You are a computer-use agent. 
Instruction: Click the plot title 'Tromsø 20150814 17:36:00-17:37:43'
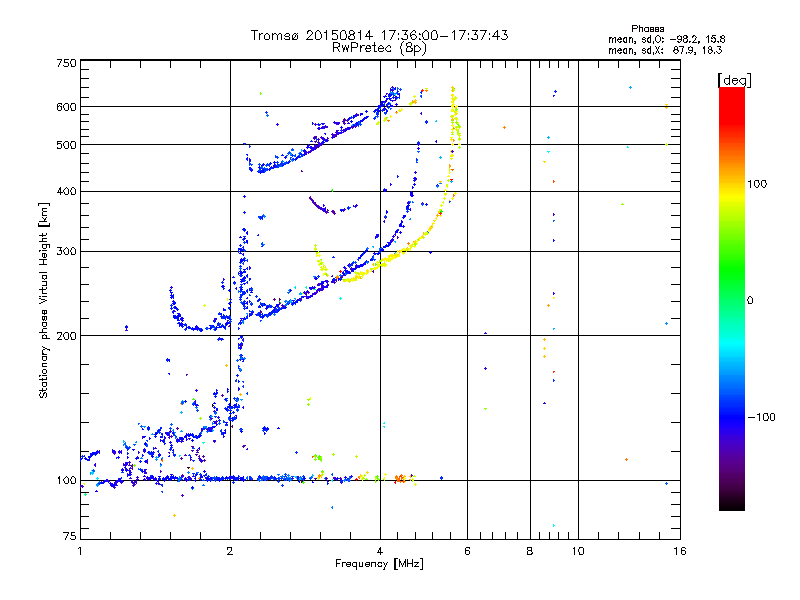(379, 35)
